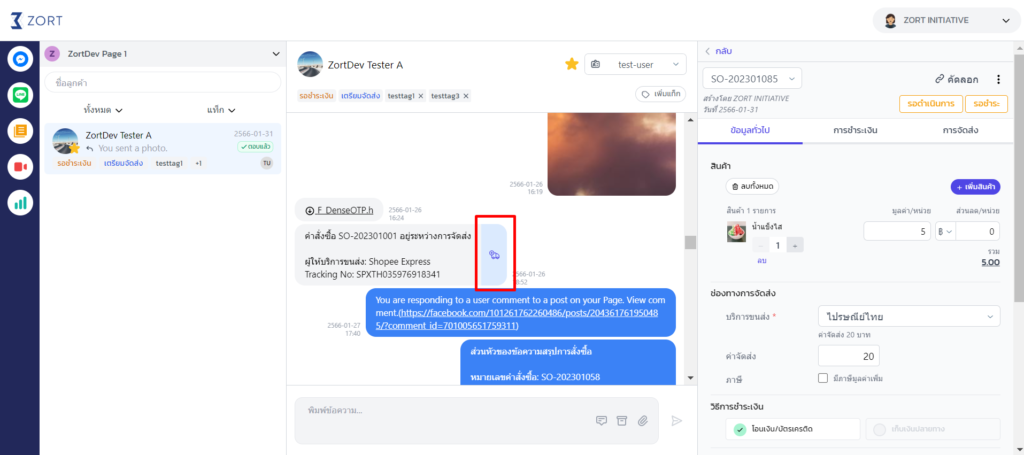Open the green statistics chart sidebar icon

pyautogui.click(x=20, y=203)
